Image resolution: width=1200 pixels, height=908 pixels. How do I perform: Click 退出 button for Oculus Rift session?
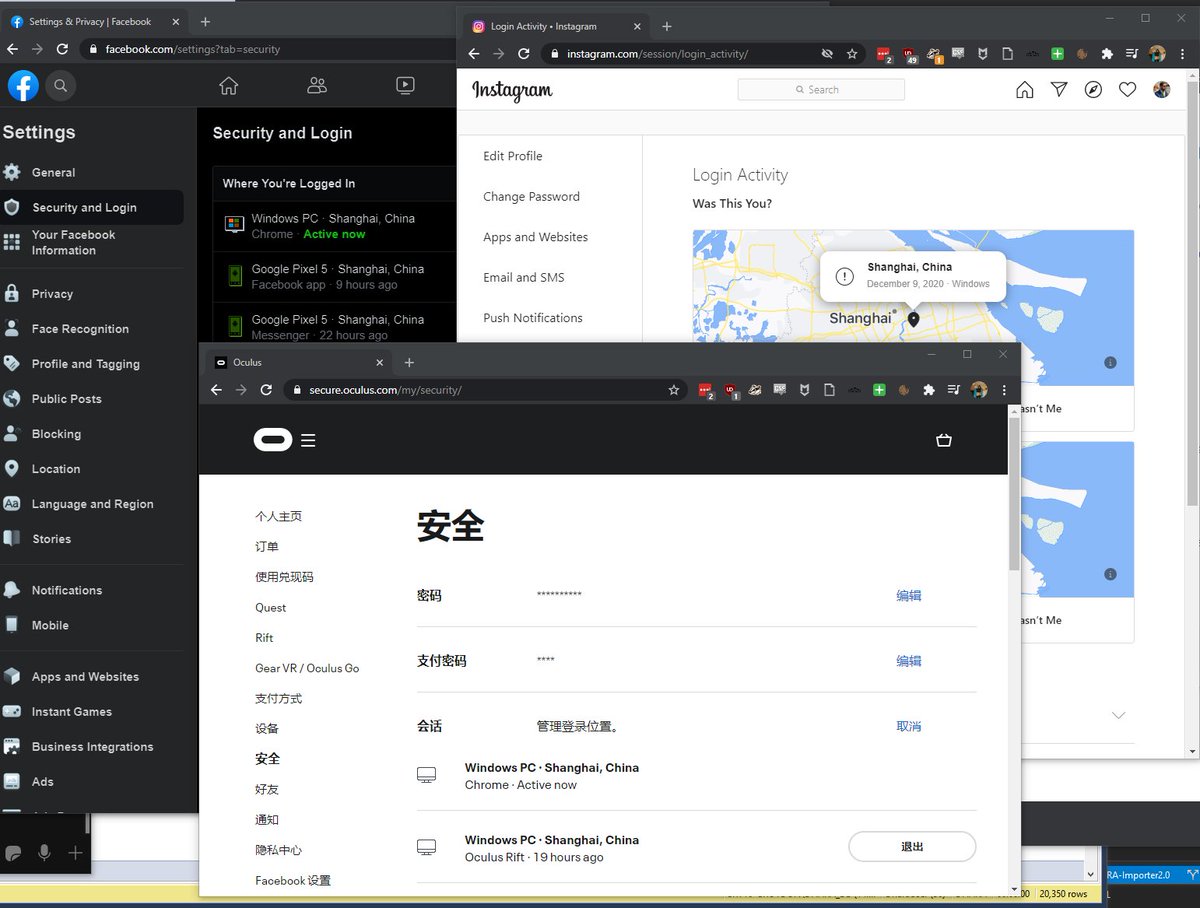(912, 846)
